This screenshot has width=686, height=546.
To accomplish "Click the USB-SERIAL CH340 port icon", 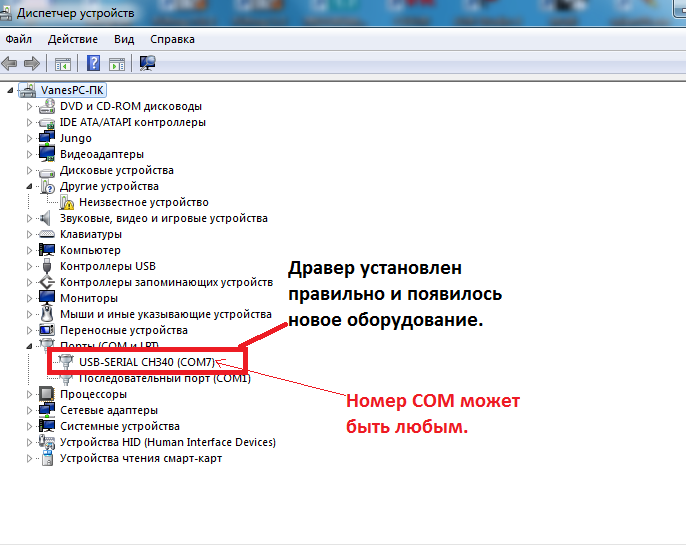I will click(66, 361).
